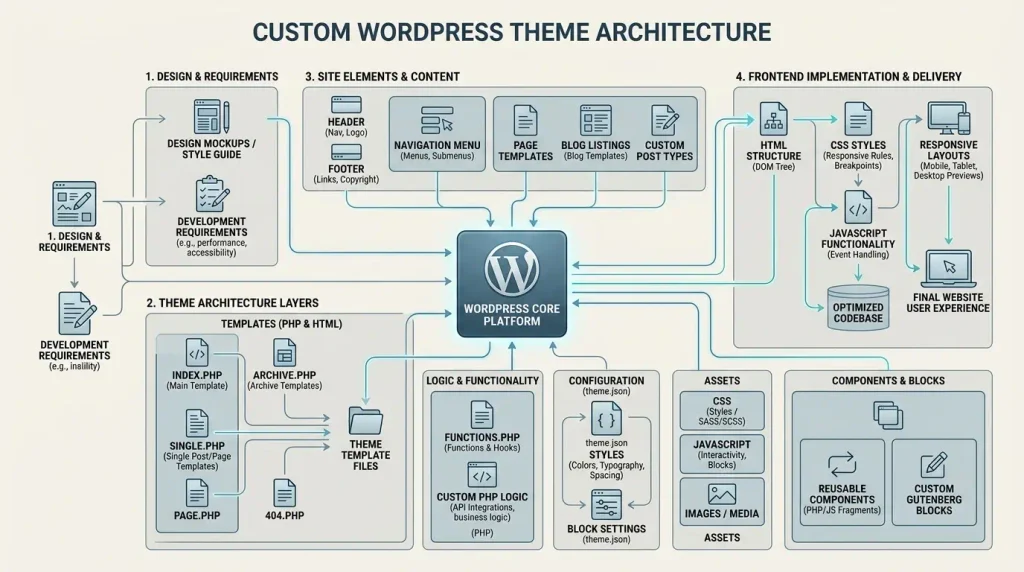
Task: Click the WordPress logo in the core platform box
Action: click(x=511, y=269)
